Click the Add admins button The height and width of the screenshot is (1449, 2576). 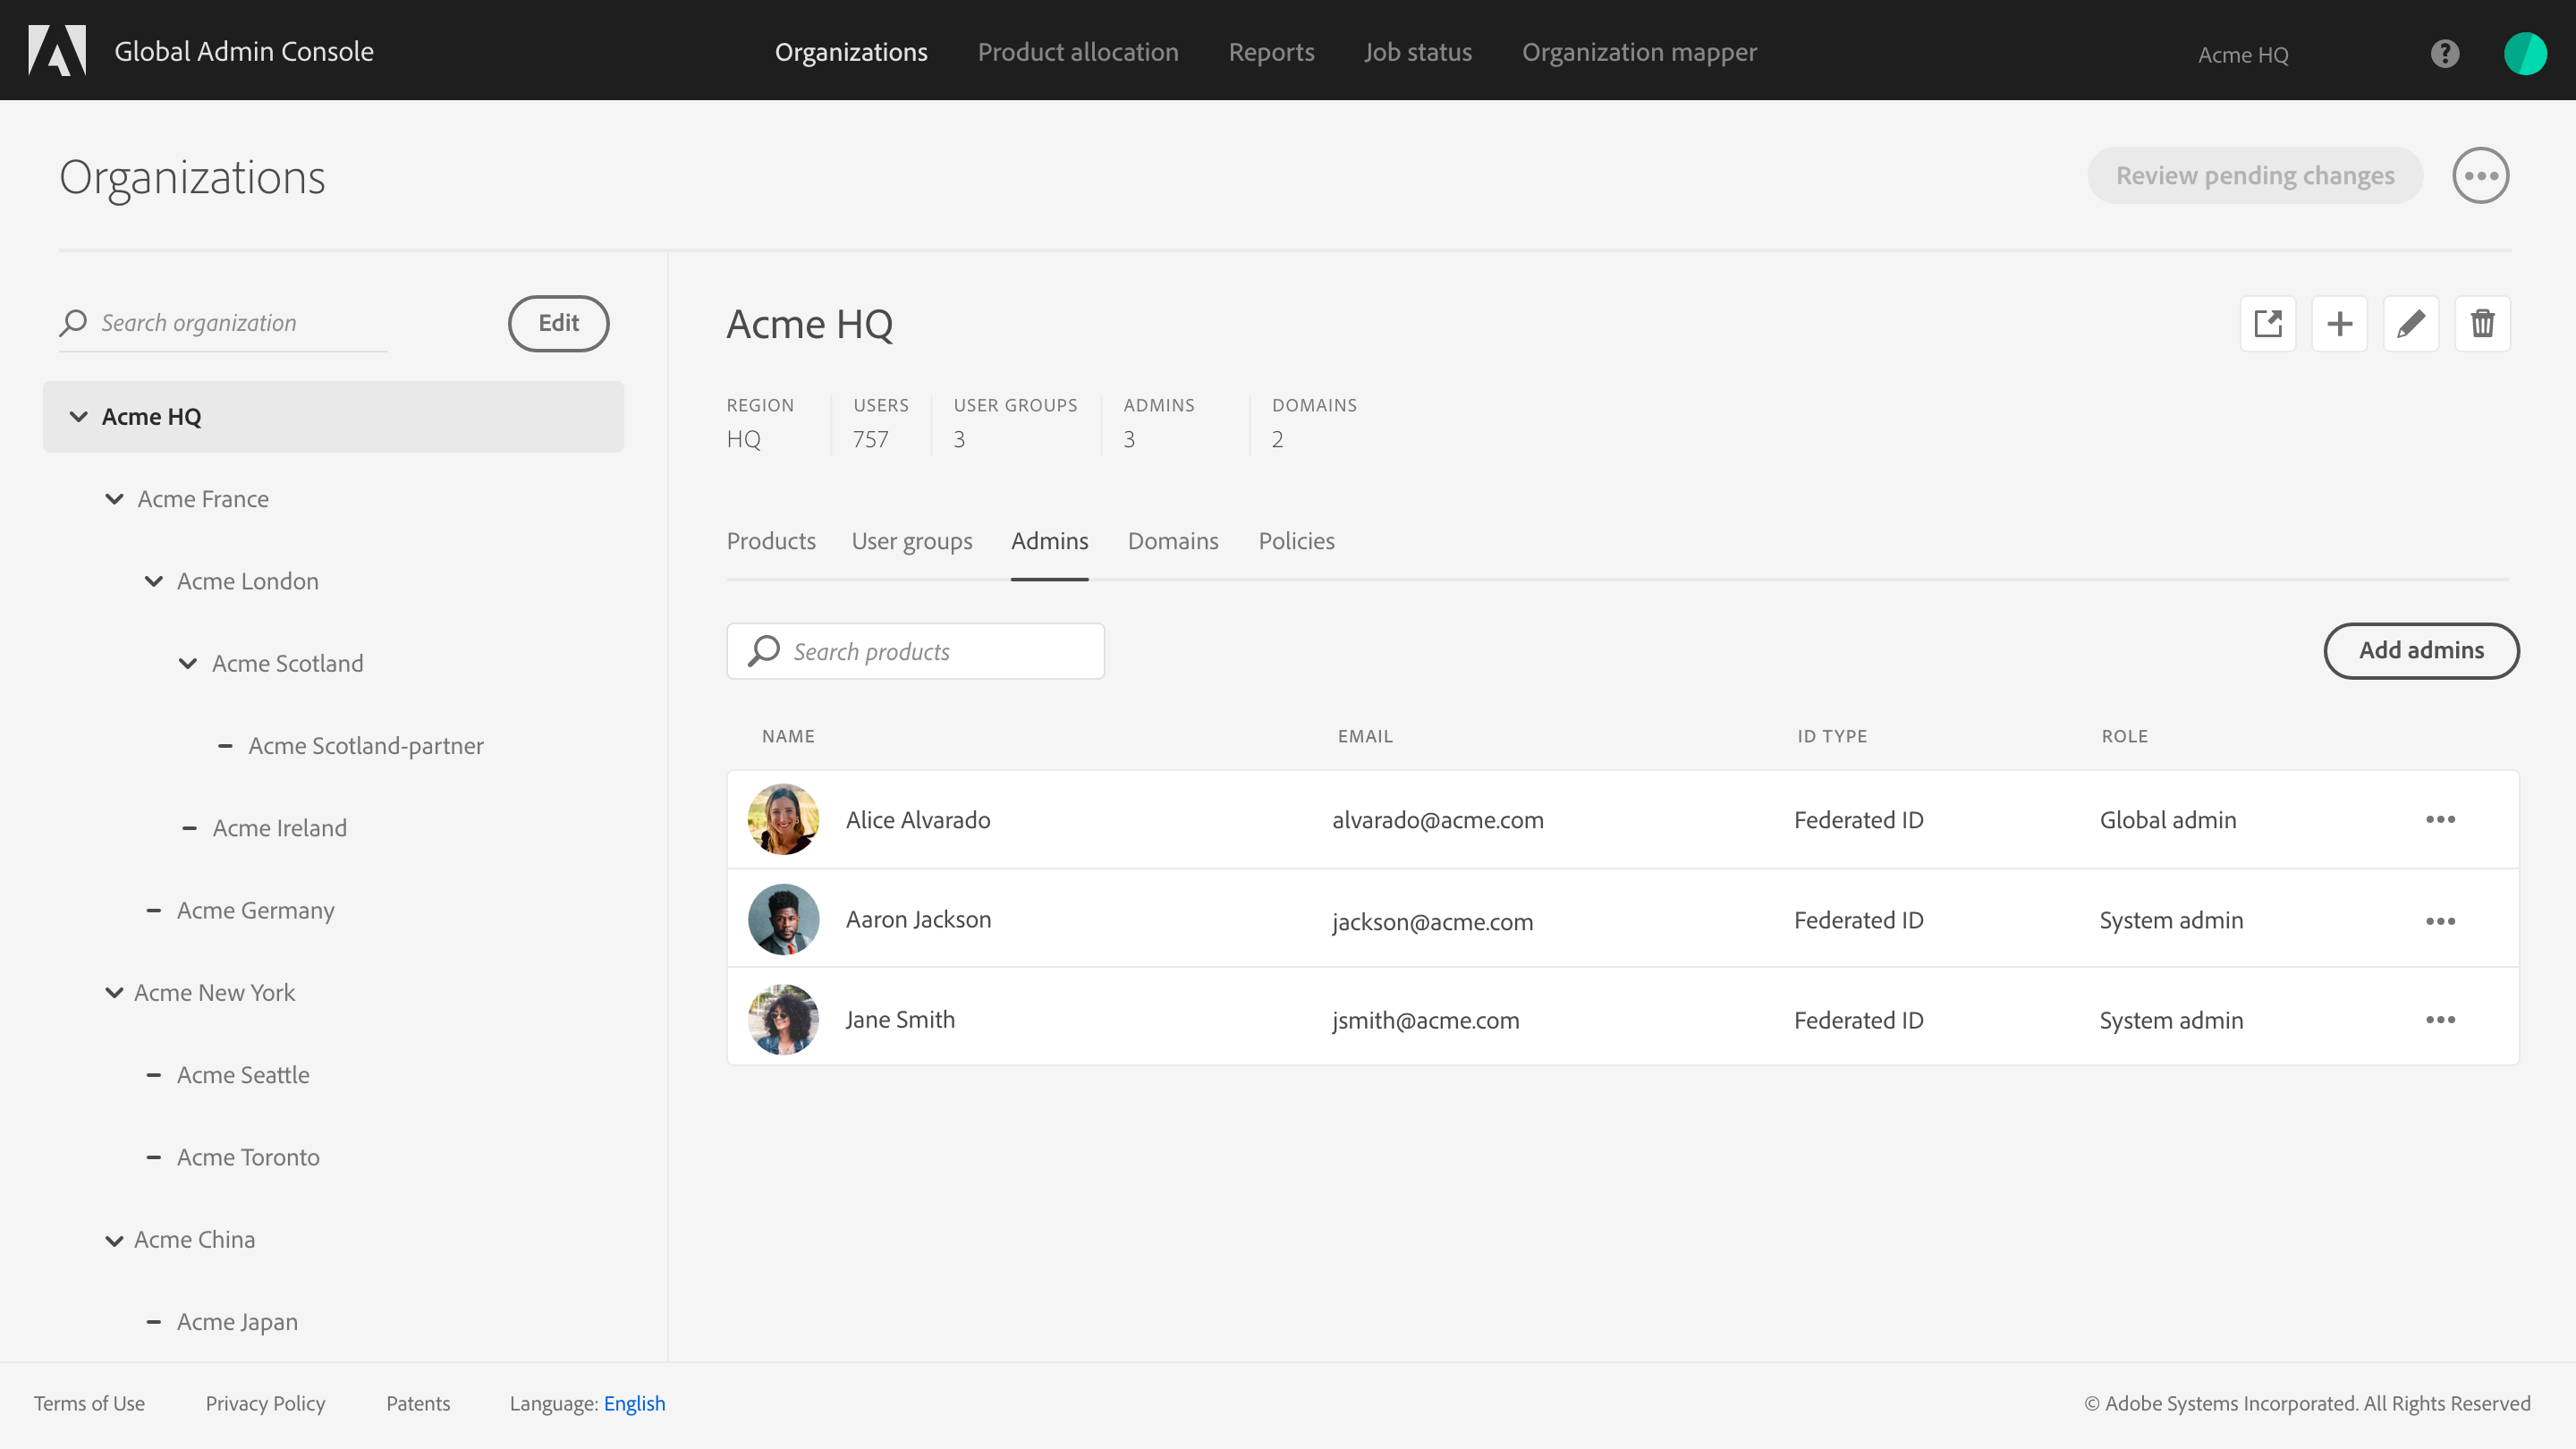click(2421, 650)
